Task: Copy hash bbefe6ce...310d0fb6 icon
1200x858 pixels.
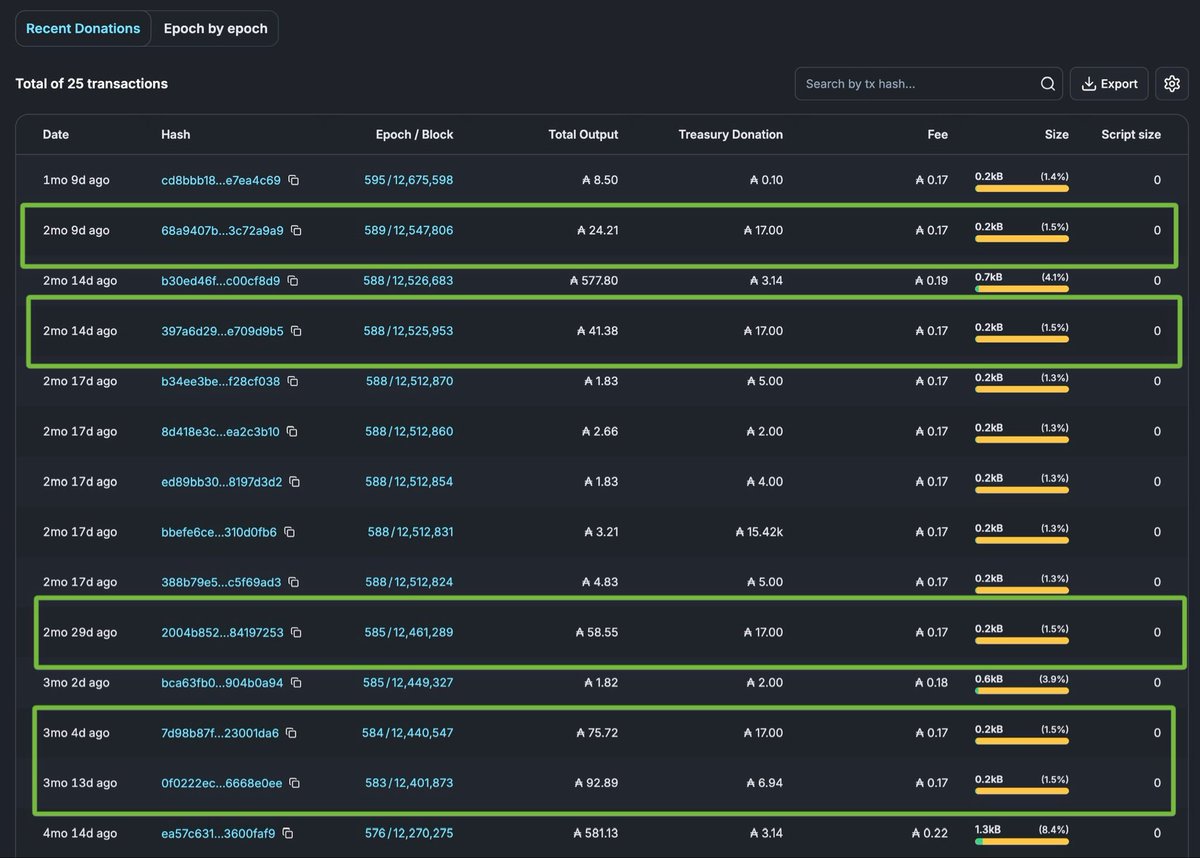Action: [x=289, y=532]
